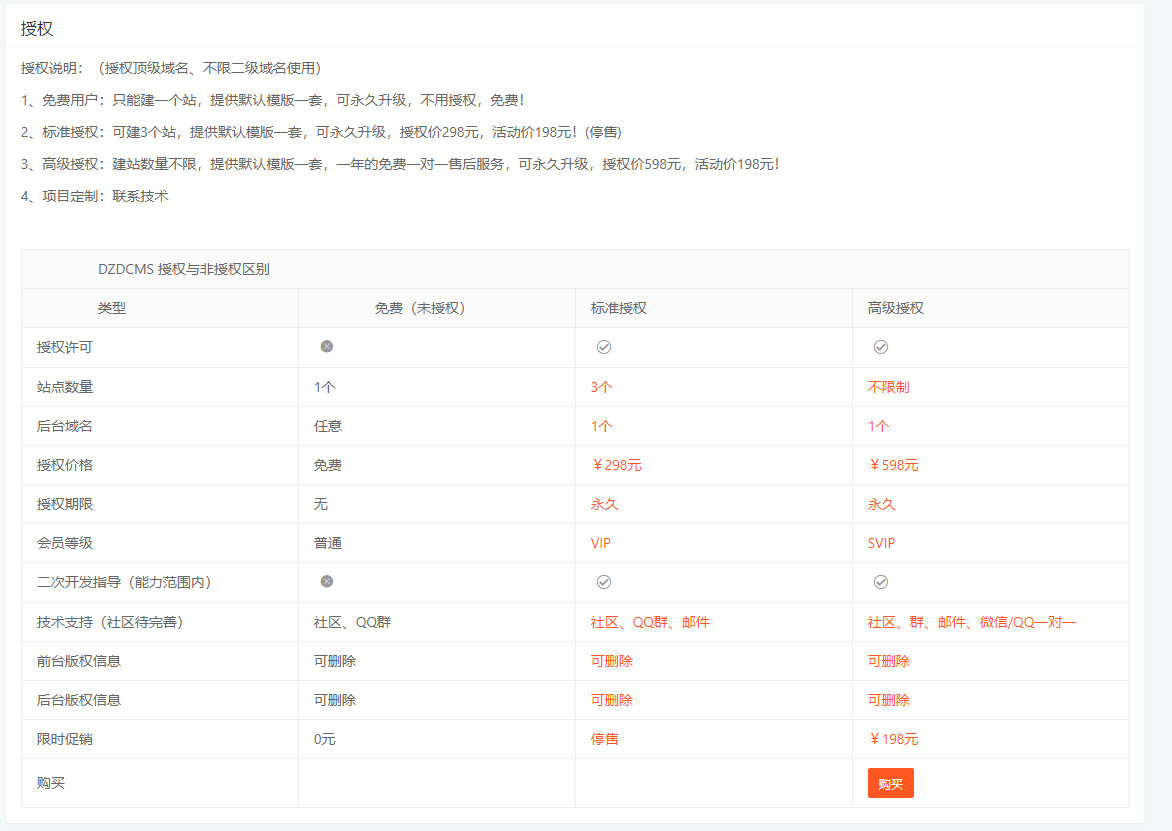Click the check icon under 高级授权 for 授权许可
Viewport: 1172px width, 831px height.
tap(881, 347)
